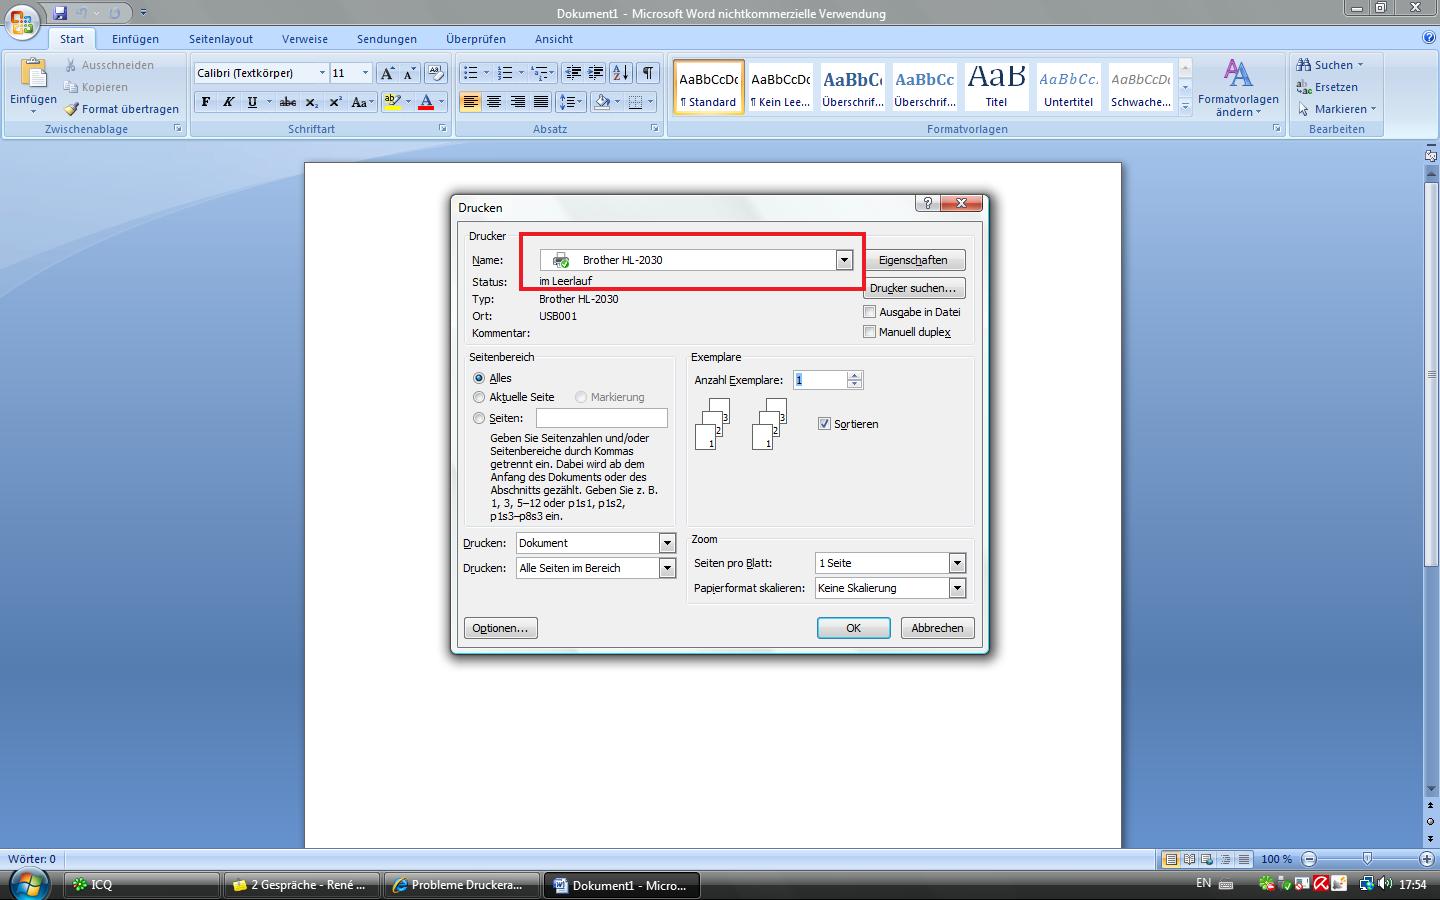Expand the styles gallery more arrow
Screen dimensions: 1440x900
pyautogui.click(x=1185, y=106)
